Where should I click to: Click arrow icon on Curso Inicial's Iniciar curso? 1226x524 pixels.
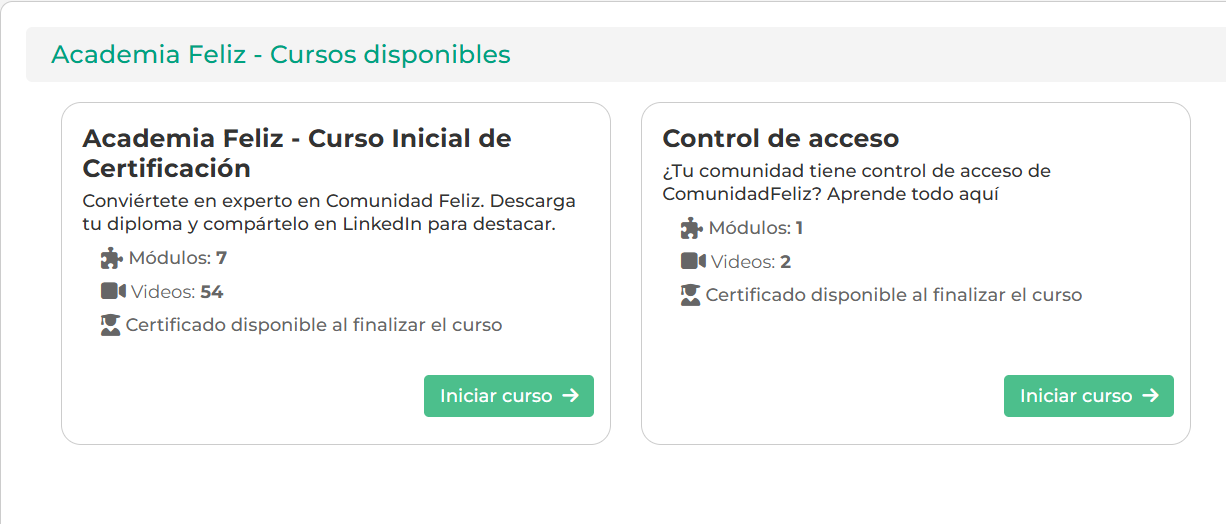pos(571,396)
